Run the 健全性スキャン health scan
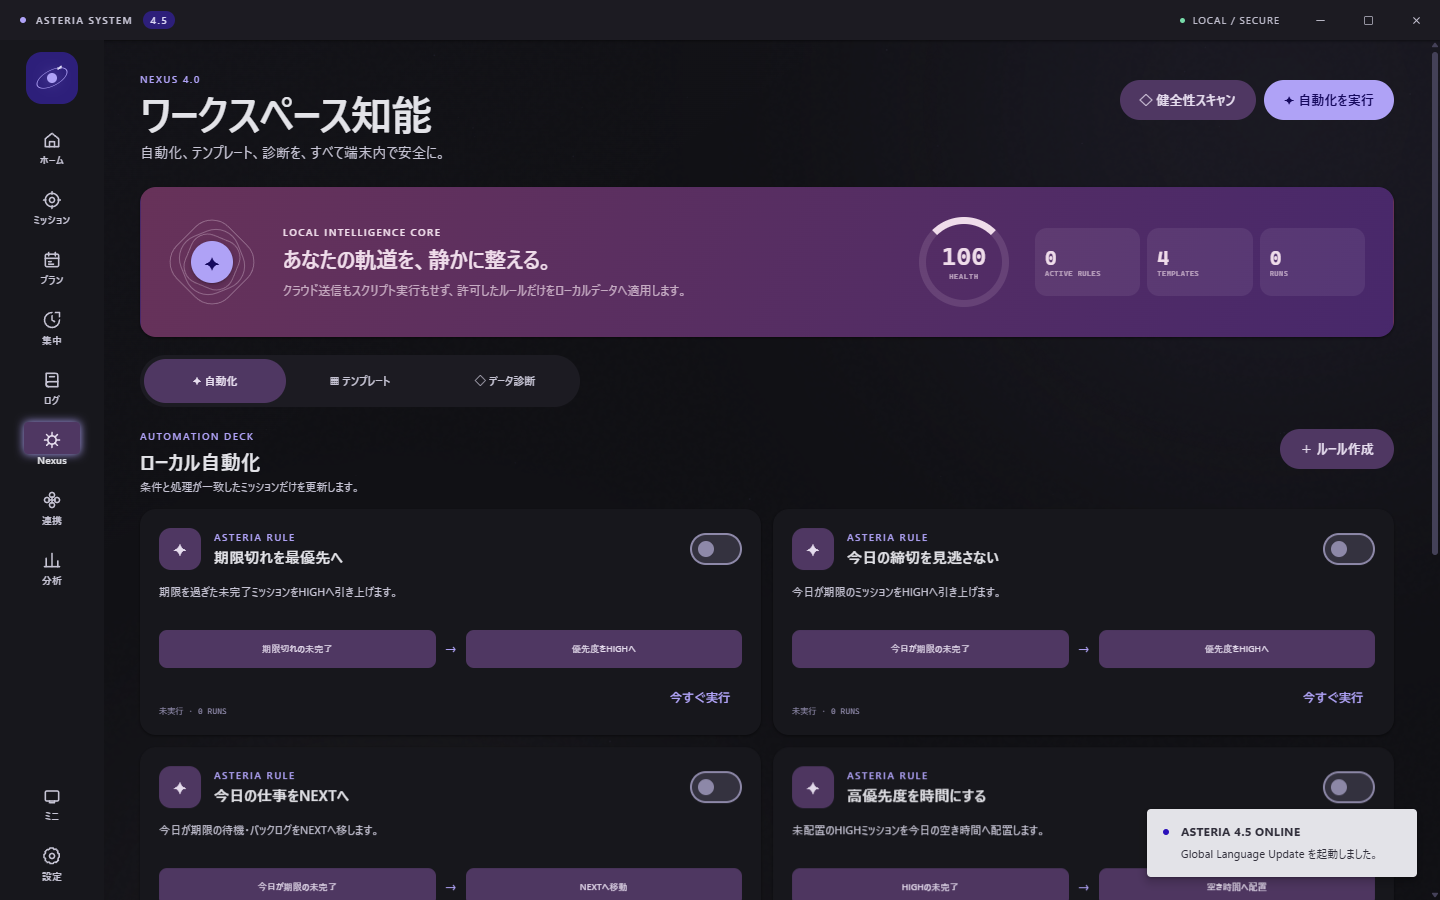This screenshot has height=900, width=1440. tap(1188, 100)
